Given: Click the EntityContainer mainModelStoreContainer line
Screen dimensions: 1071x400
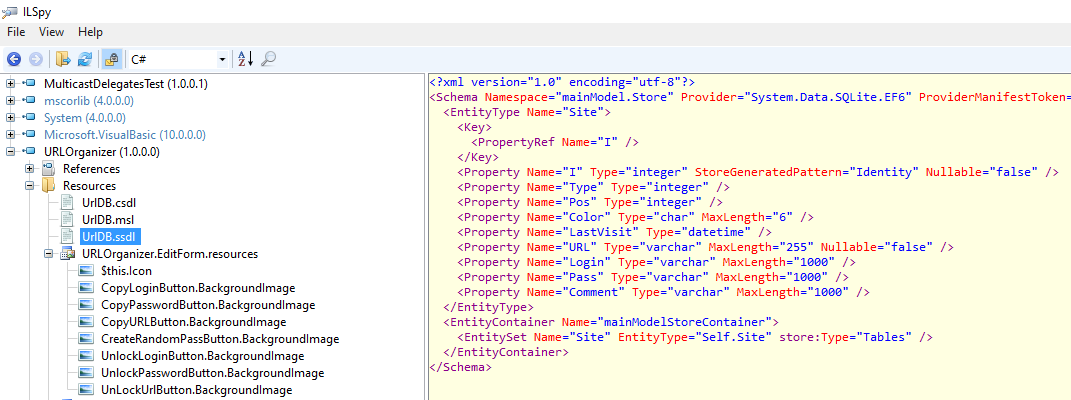Looking at the screenshot, I should (611, 322).
